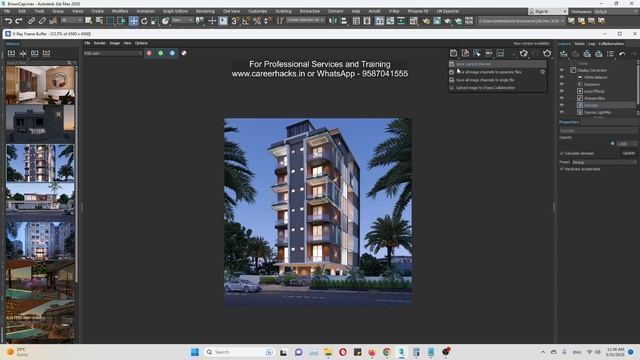Open the Workspaces Default dropdown
This screenshot has width=640, height=360.
pos(616,11)
